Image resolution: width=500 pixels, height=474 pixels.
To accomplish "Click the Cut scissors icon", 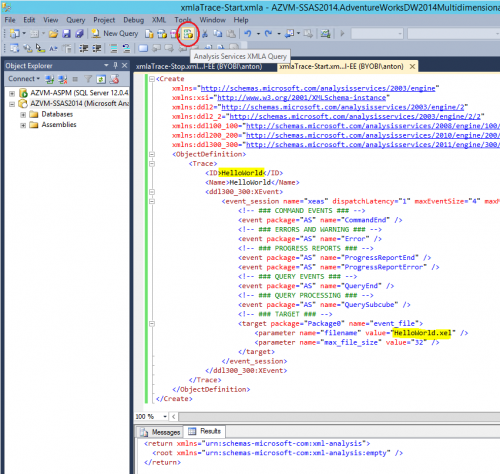I will [x=205, y=34].
